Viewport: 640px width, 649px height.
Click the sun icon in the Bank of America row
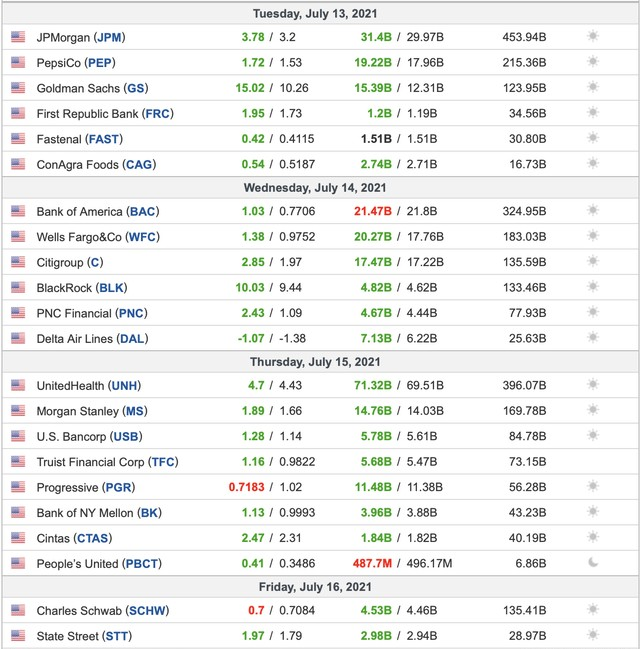click(x=593, y=211)
